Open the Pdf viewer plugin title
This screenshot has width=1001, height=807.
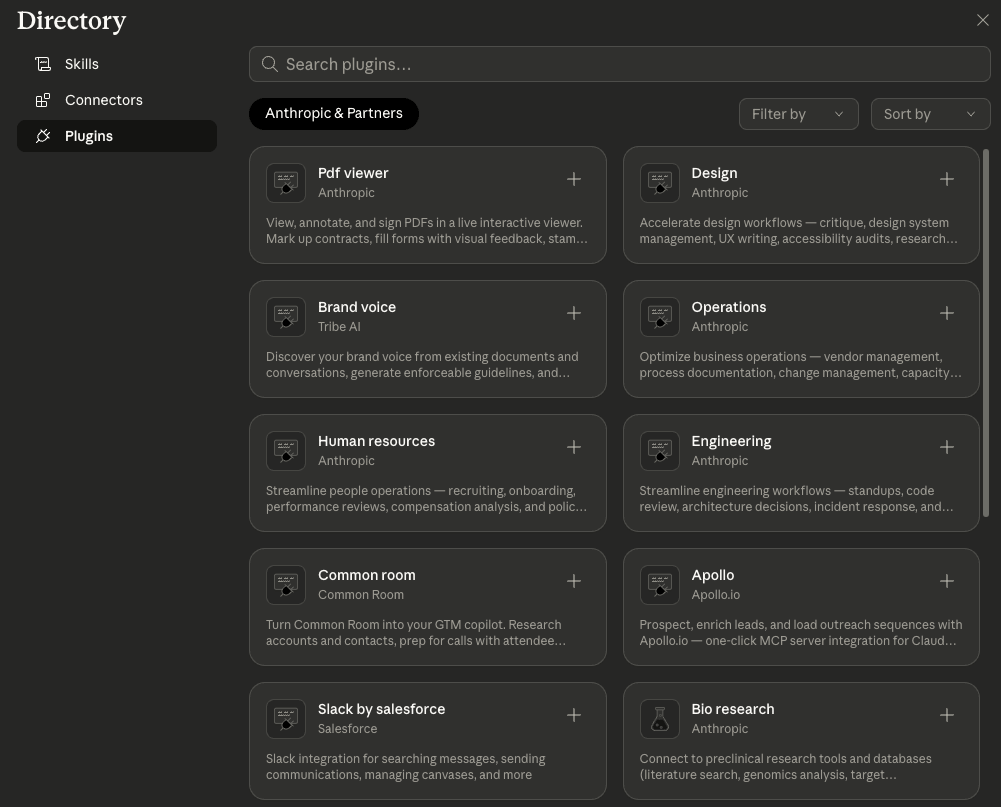[x=353, y=173]
